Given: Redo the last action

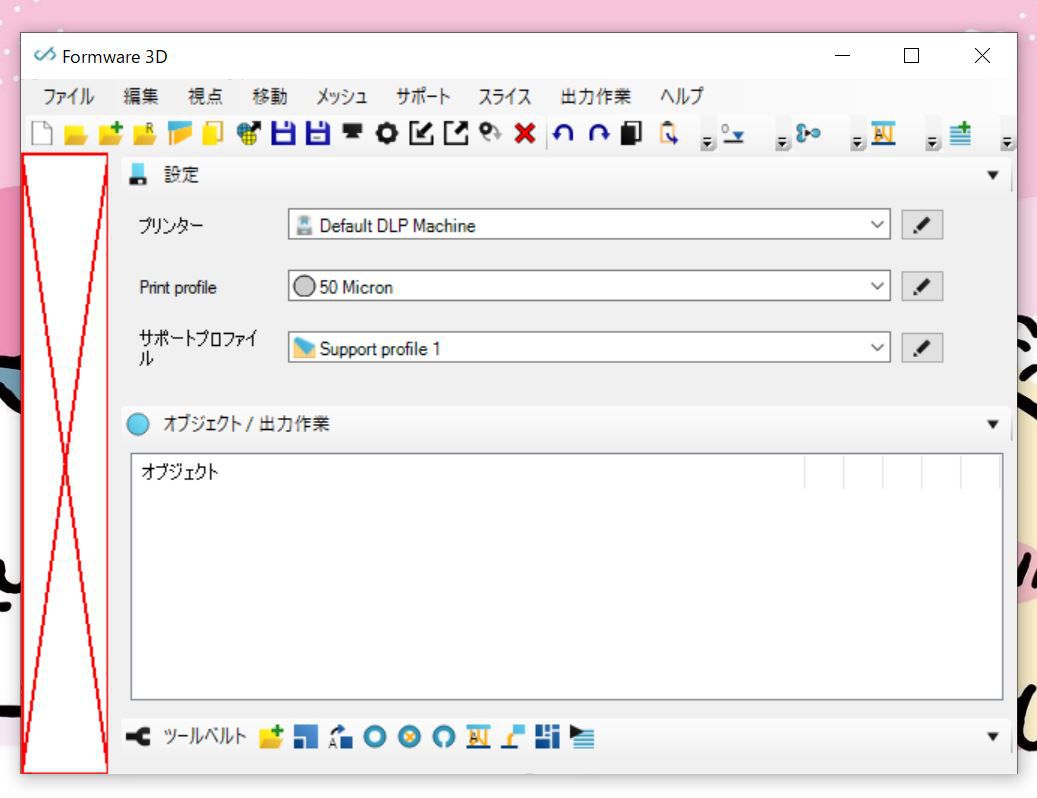Looking at the screenshot, I should click(x=599, y=134).
